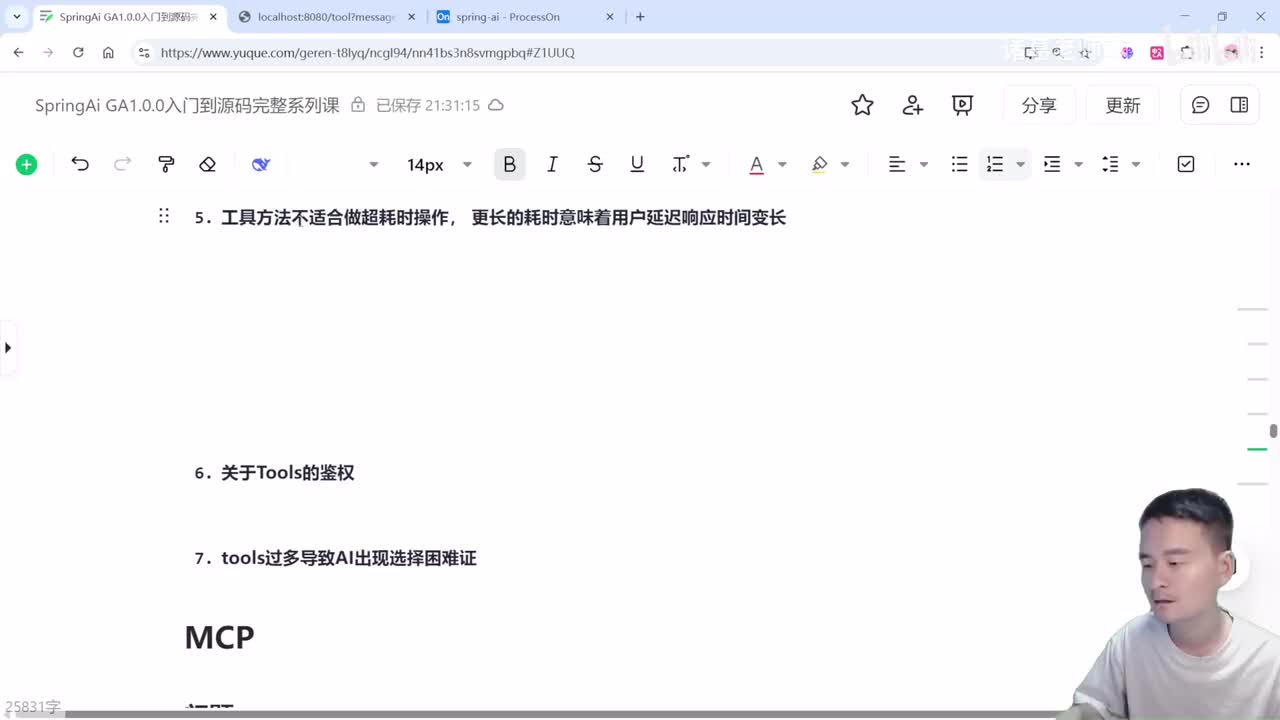Screen dimensions: 1280x720
Task: Click the increase indent icon
Action: 1052,164
